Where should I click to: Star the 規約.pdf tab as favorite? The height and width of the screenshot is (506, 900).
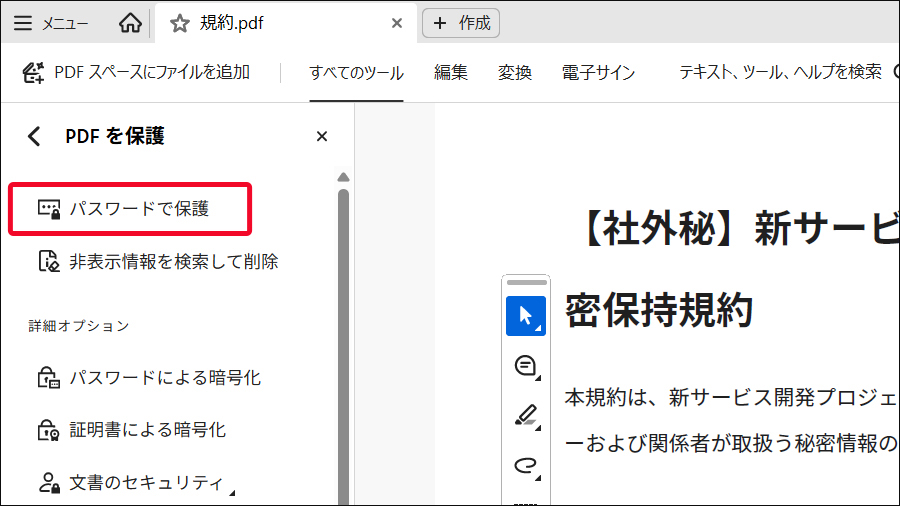(x=180, y=24)
